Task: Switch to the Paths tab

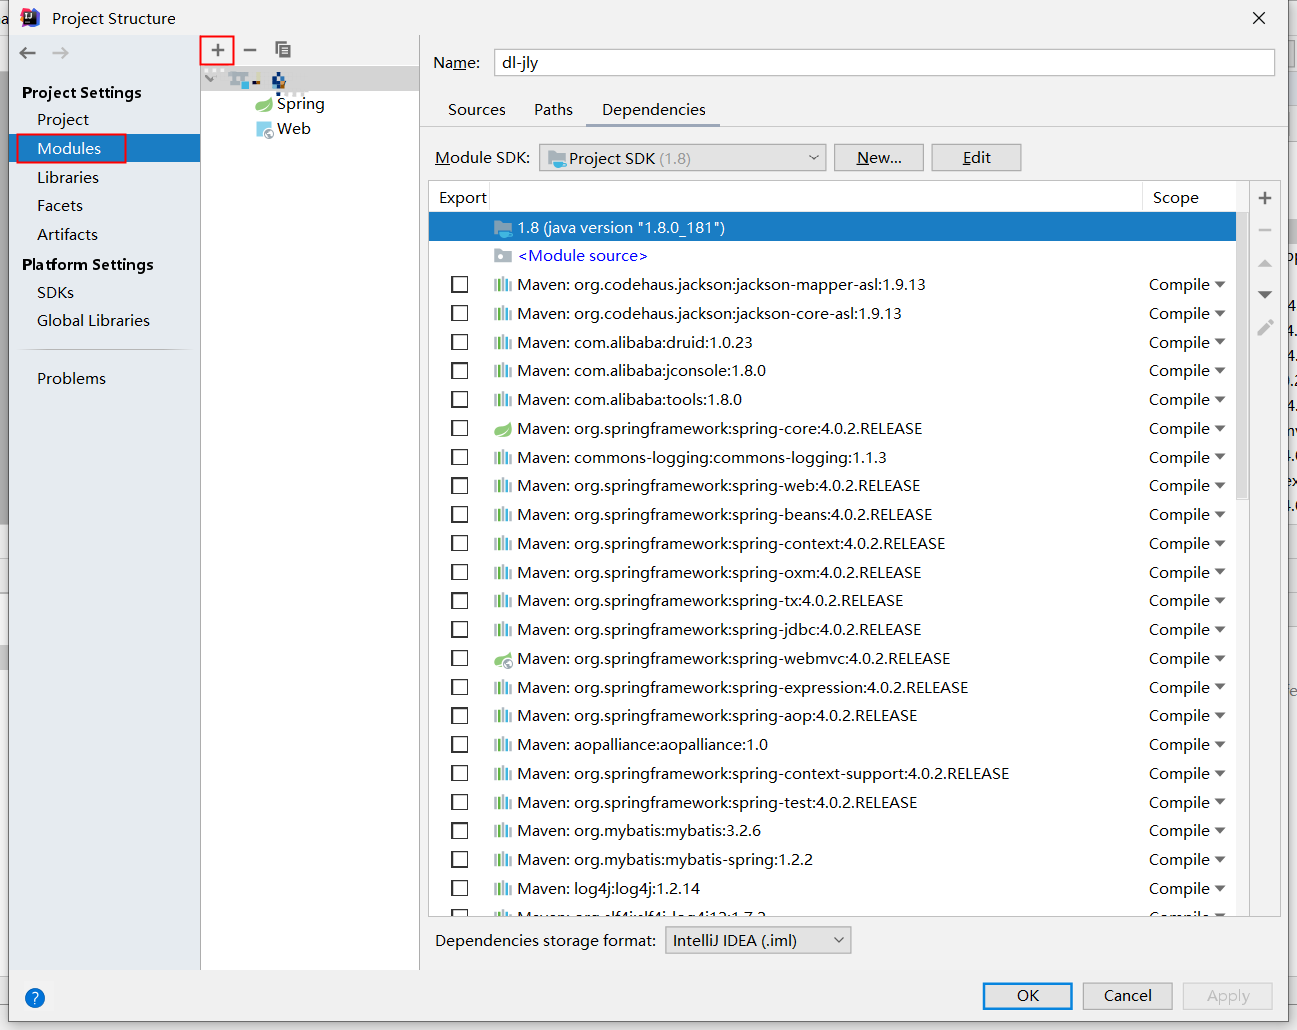Action: 553,110
